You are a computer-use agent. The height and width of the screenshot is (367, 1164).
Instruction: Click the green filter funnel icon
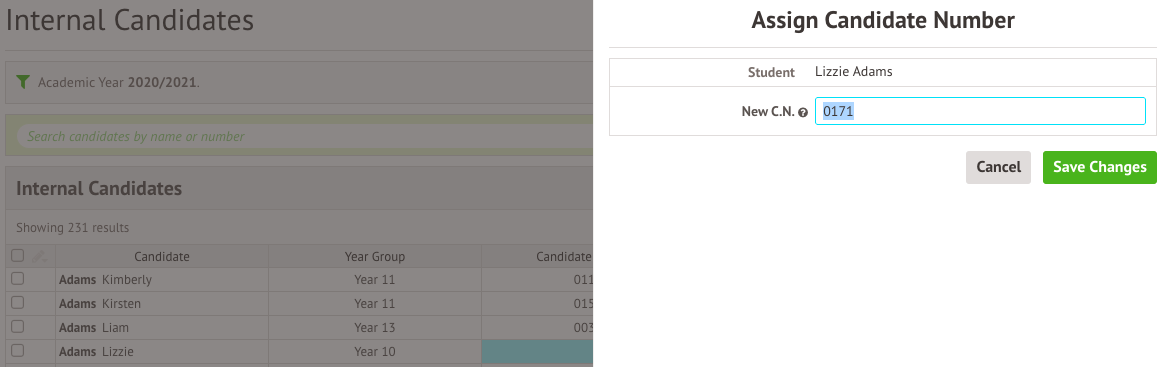[x=23, y=82]
